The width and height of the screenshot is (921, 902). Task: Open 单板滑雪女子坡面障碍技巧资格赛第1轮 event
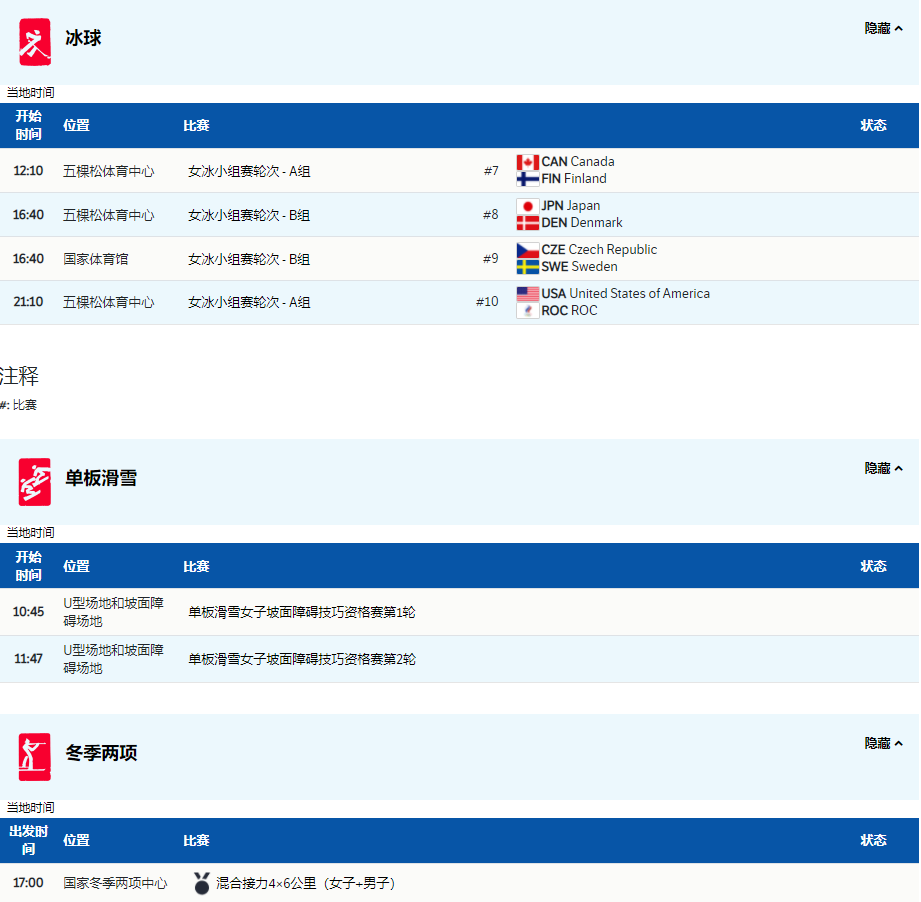pyautogui.click(x=302, y=612)
